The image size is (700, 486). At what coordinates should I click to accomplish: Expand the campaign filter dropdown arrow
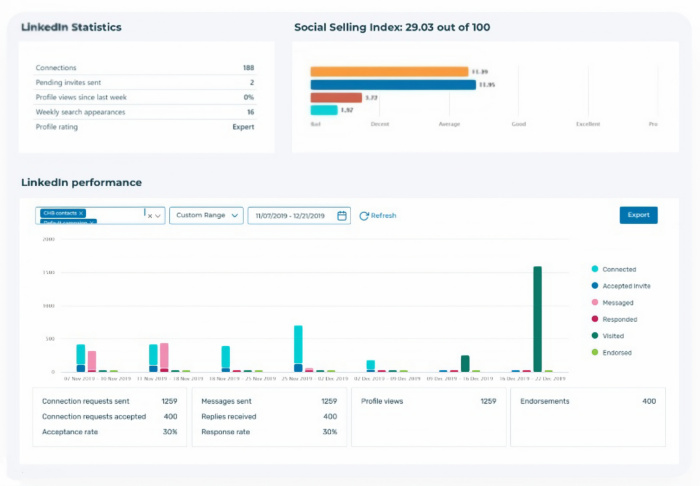coord(158,215)
